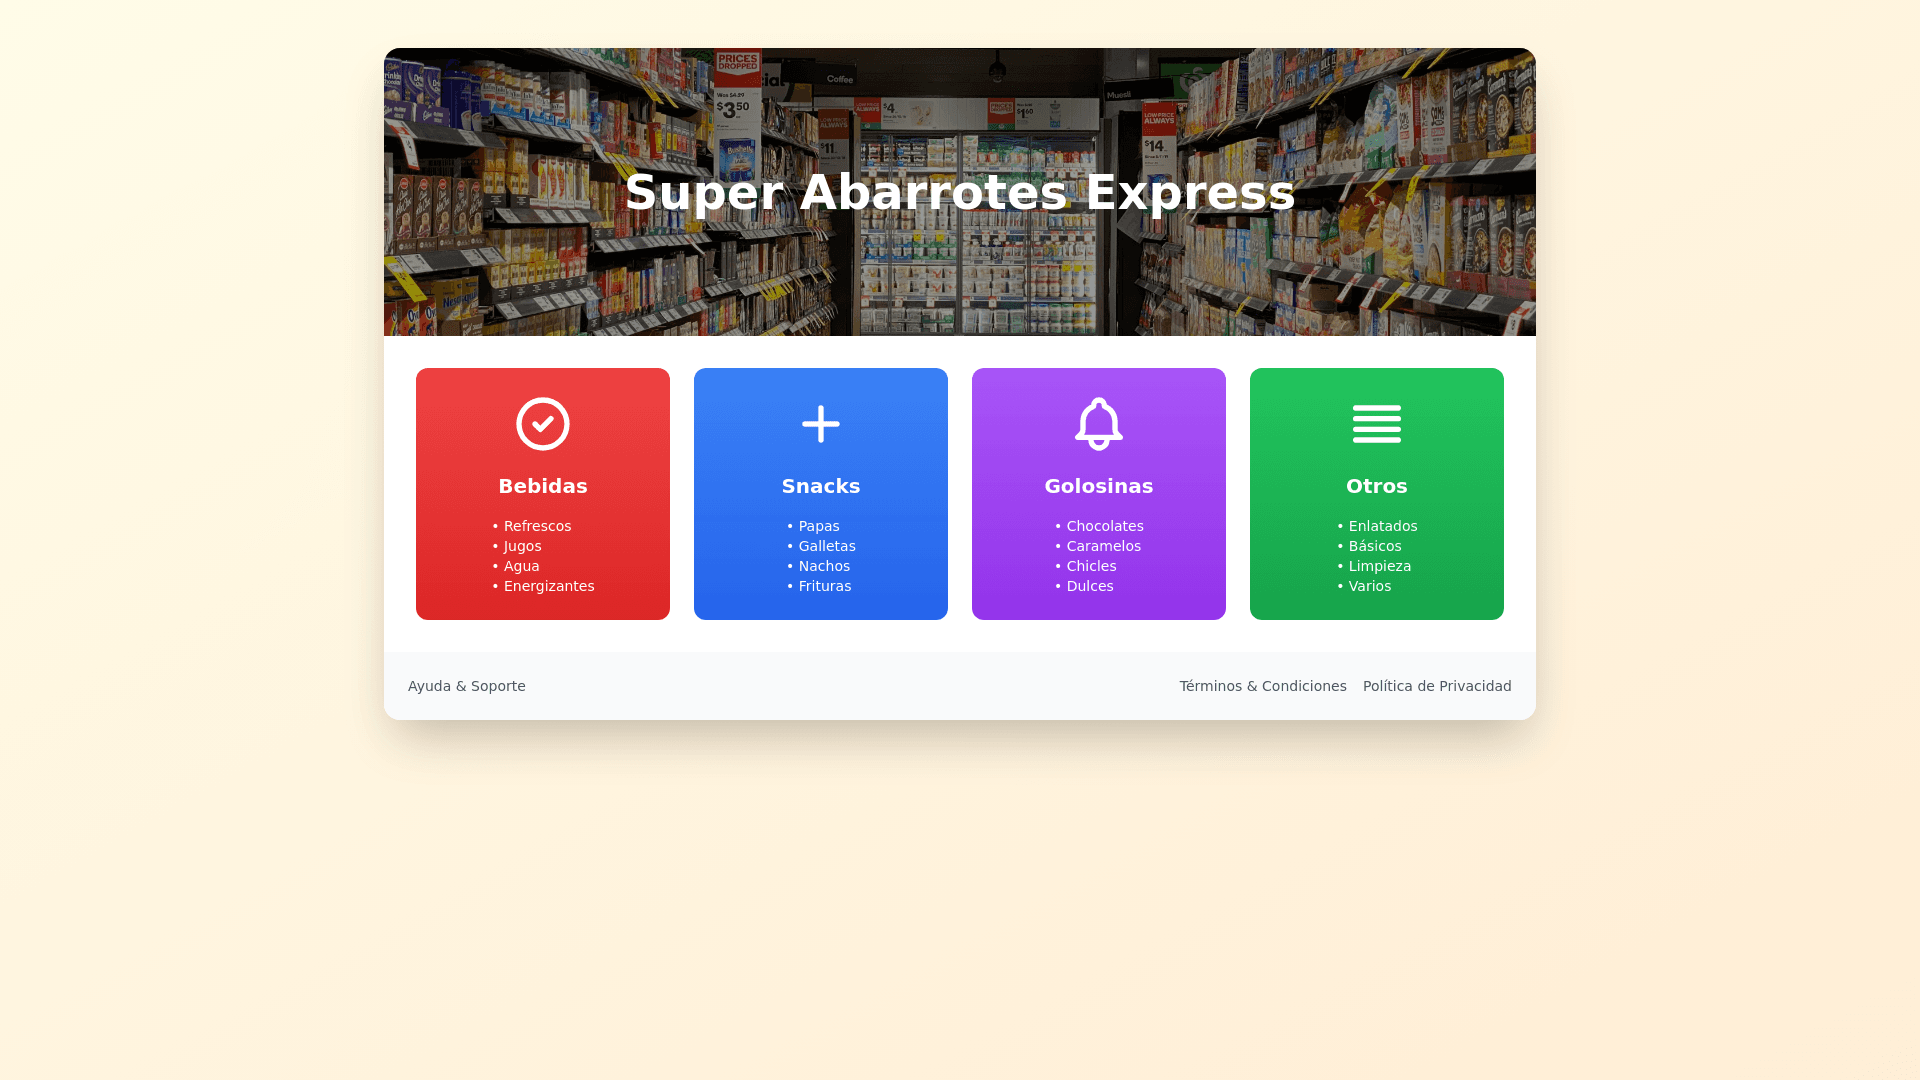The image size is (1920, 1080).
Task: Select Limpieza in the Otros list
Action: 1379,566
